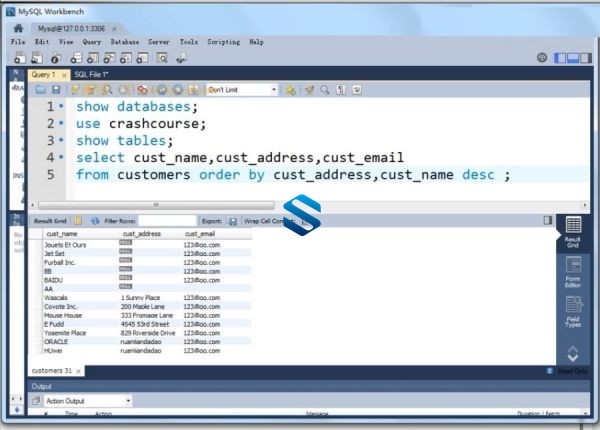Export recordset to external file icon

233,221
